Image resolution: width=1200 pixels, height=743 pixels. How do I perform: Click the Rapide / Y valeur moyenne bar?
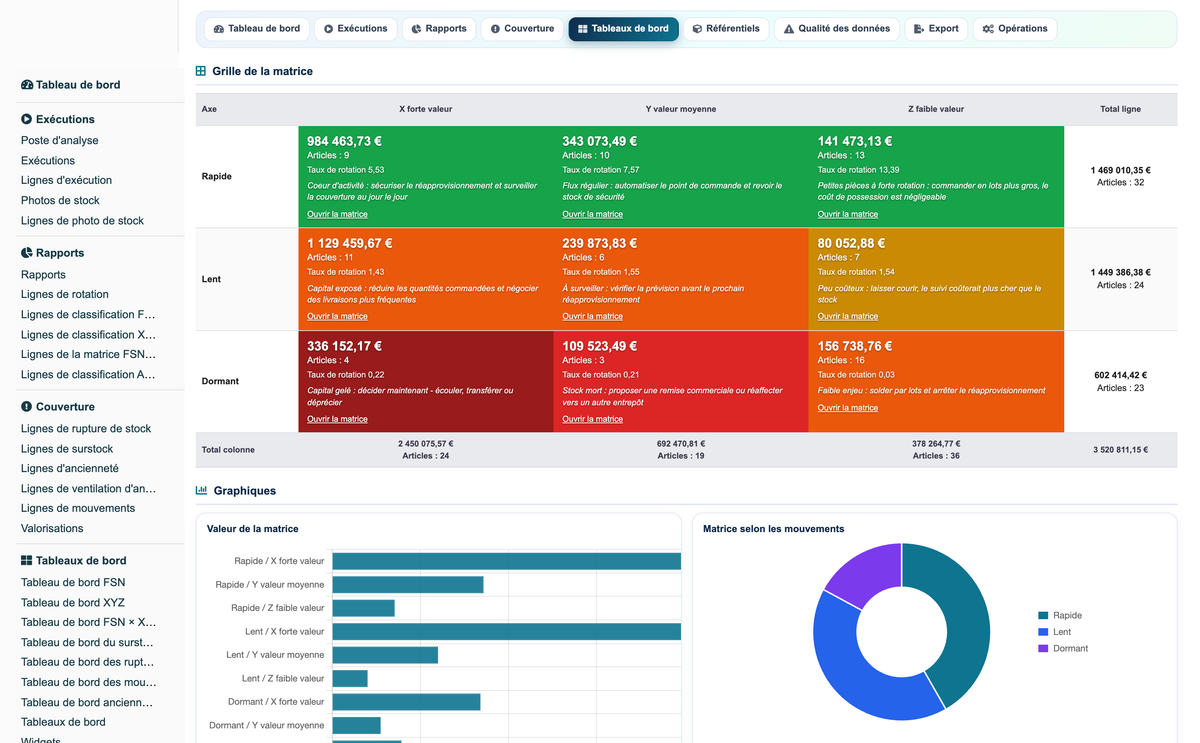click(x=408, y=585)
